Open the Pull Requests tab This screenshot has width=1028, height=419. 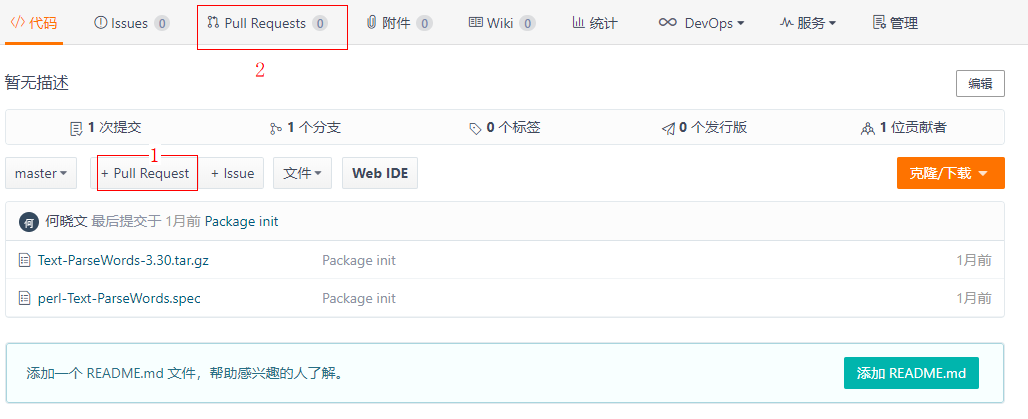click(x=267, y=23)
